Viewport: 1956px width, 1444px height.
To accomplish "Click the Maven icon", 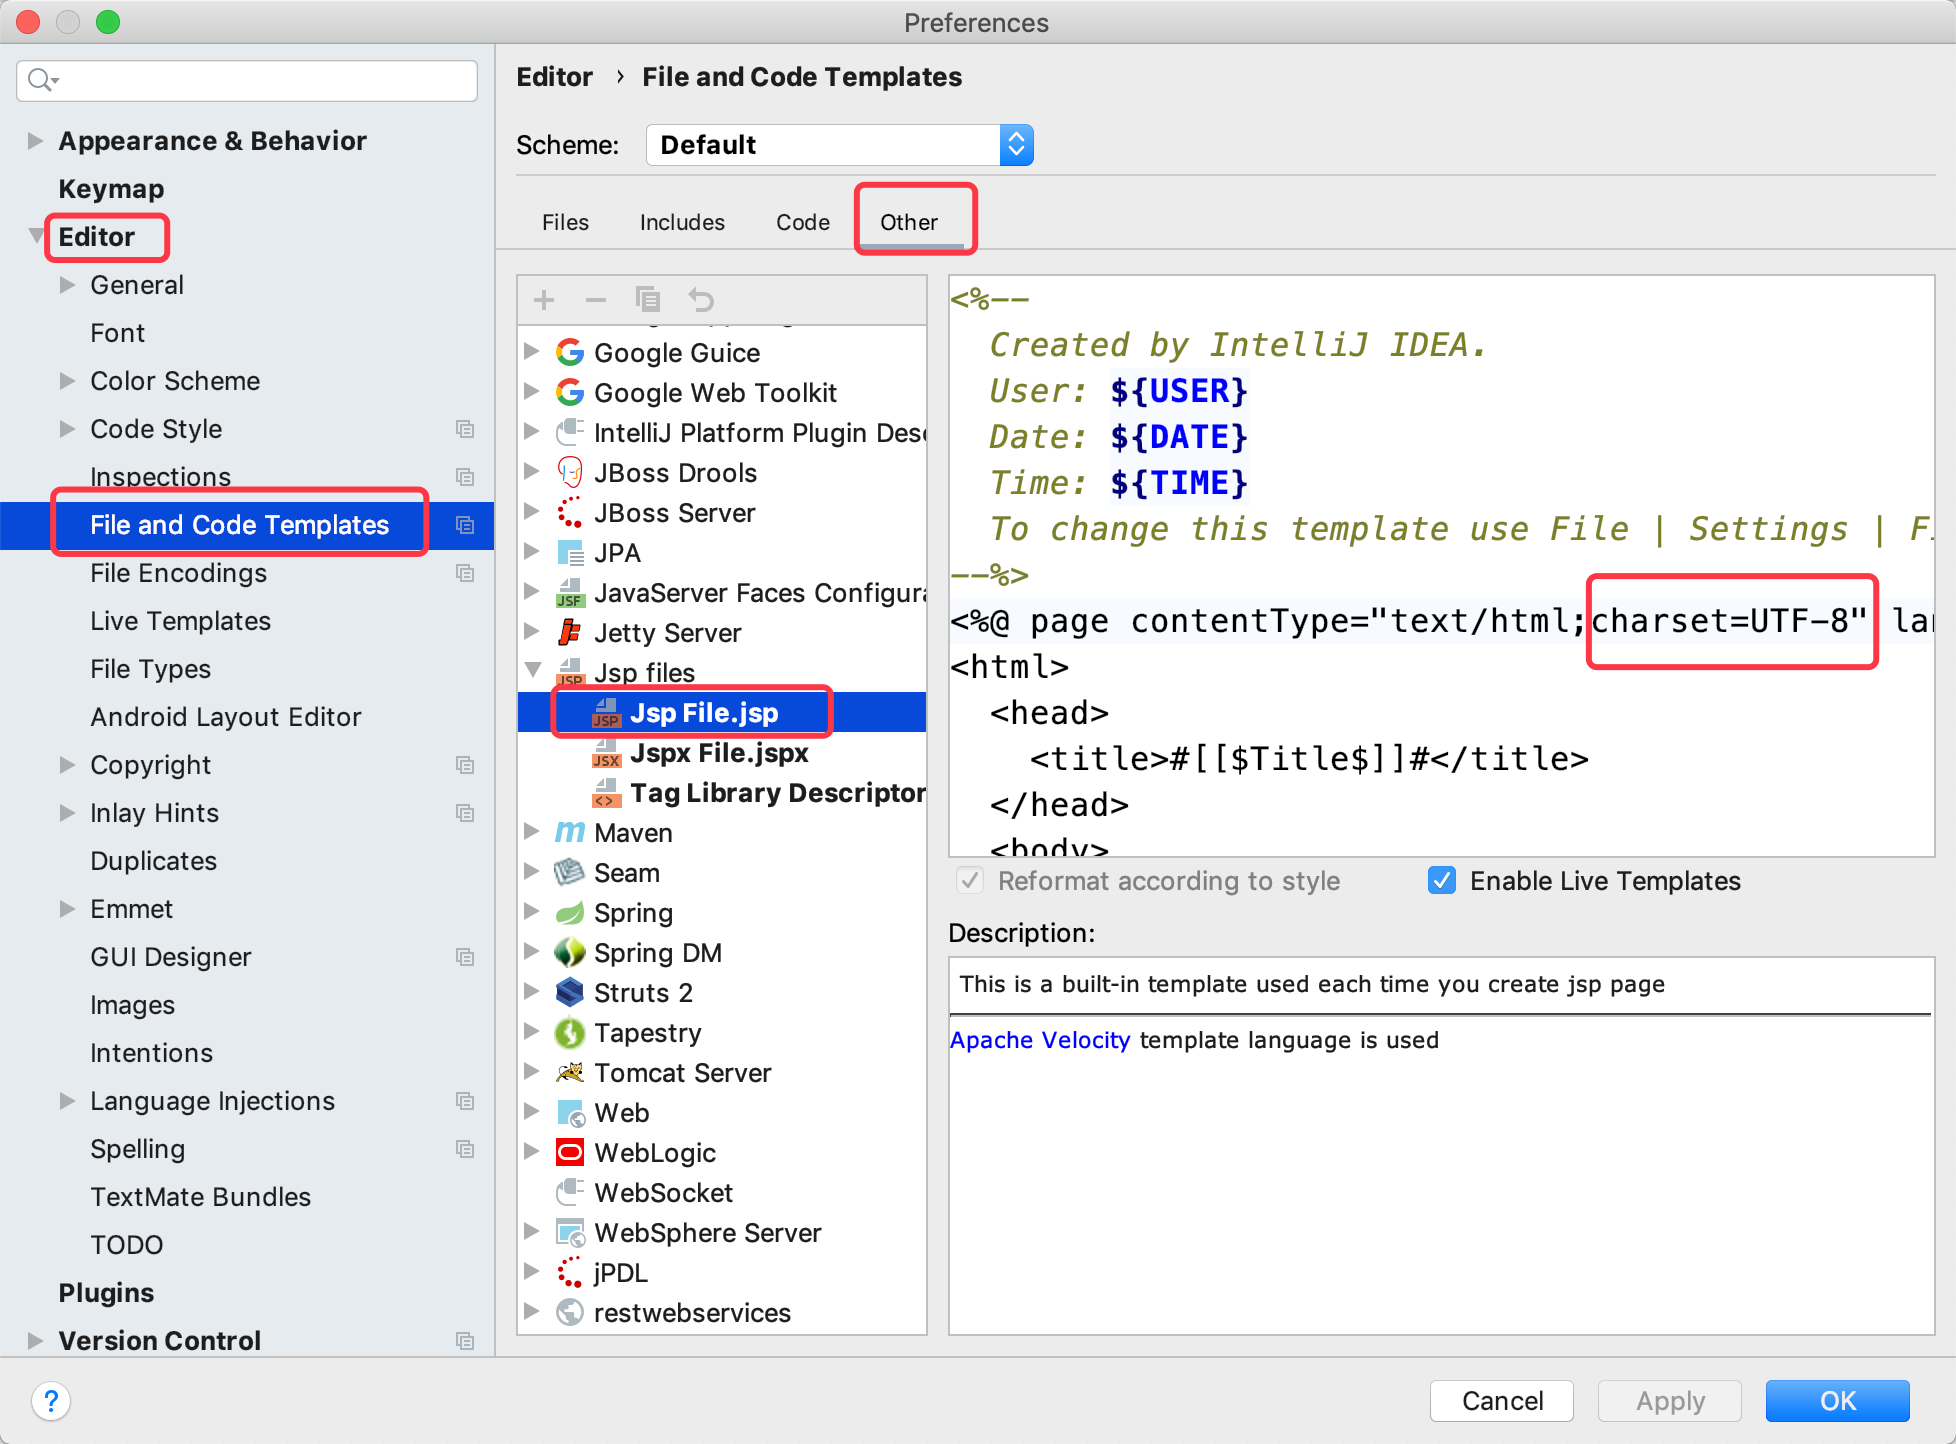I will [x=570, y=832].
